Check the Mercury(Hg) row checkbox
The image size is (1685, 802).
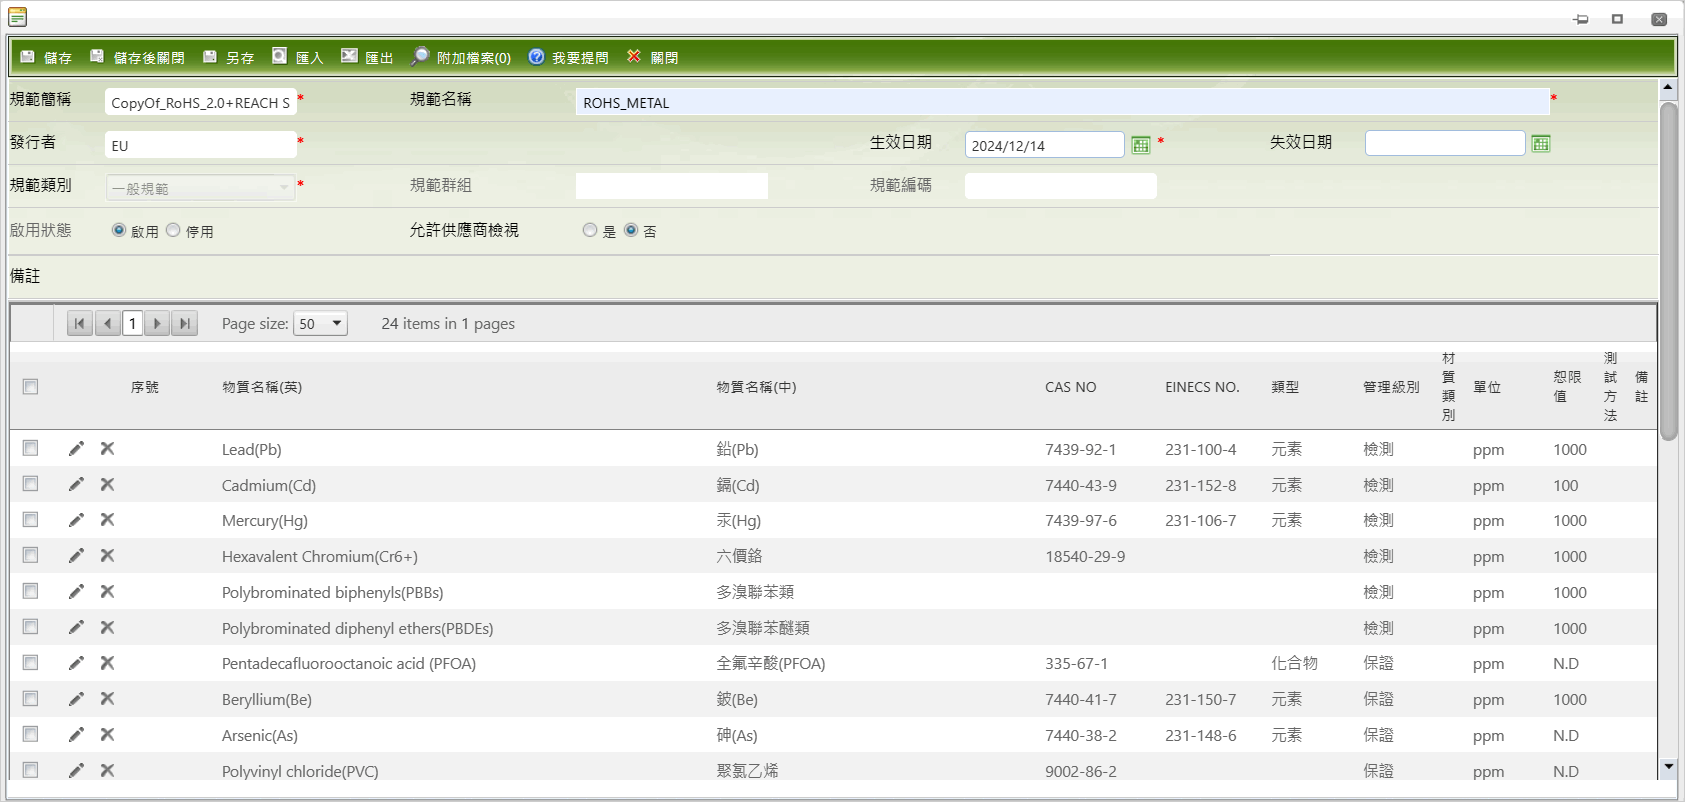click(x=31, y=520)
